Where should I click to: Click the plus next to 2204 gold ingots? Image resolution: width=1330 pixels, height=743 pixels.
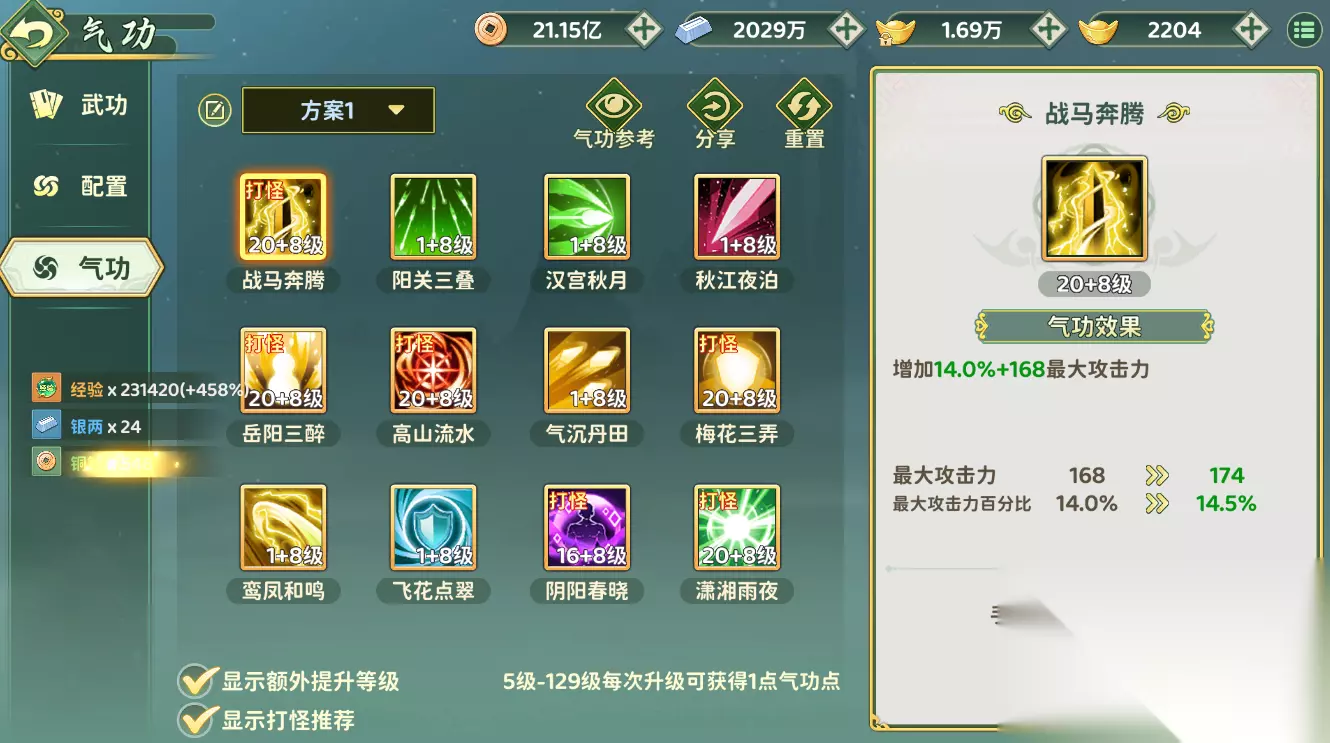[1251, 30]
